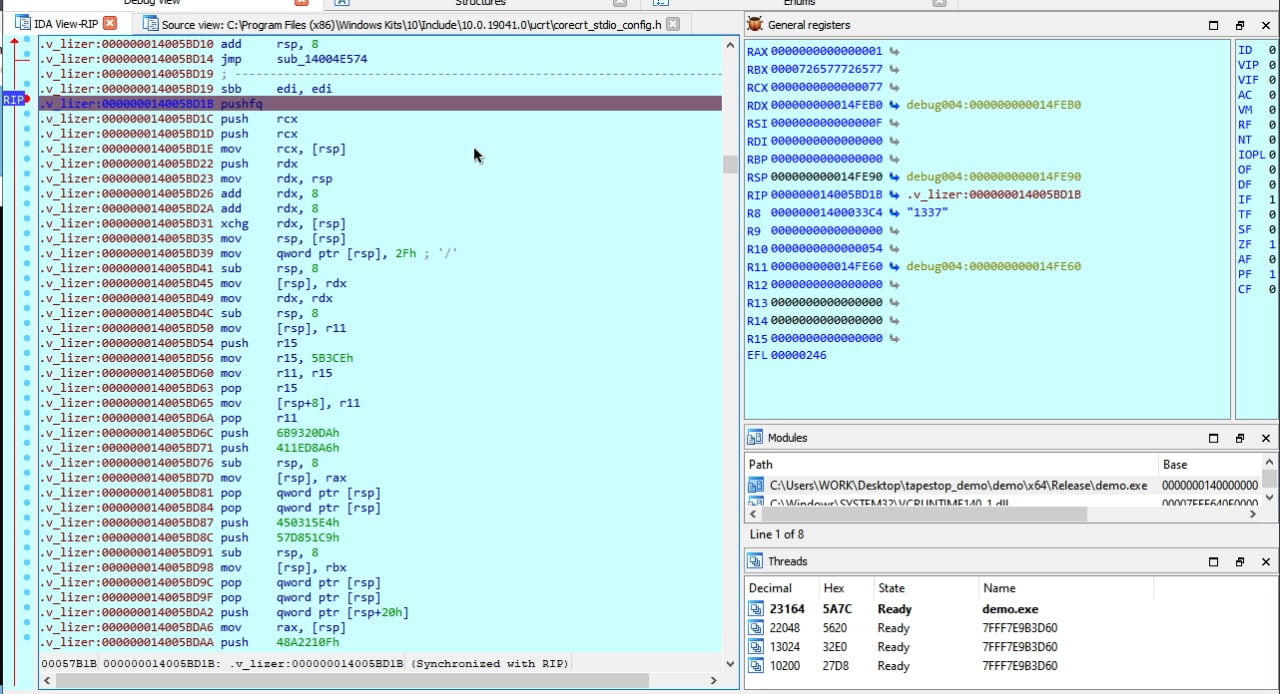1280x694 pixels.
Task: Sort threads by State column header
Action: (x=891, y=588)
